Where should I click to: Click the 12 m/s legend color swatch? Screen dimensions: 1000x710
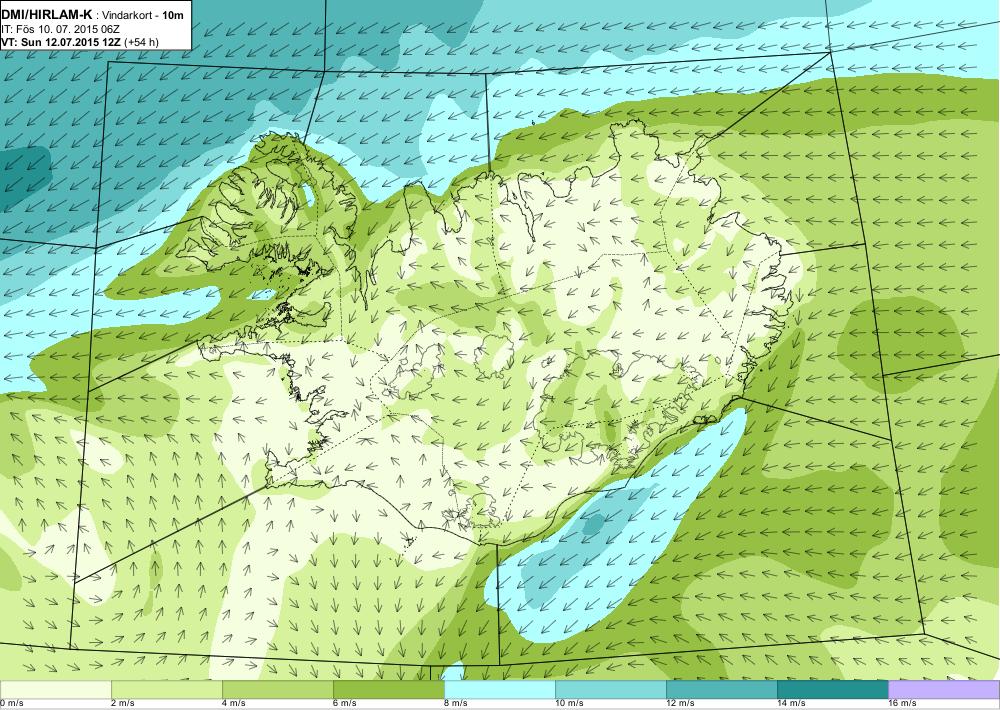click(721, 689)
